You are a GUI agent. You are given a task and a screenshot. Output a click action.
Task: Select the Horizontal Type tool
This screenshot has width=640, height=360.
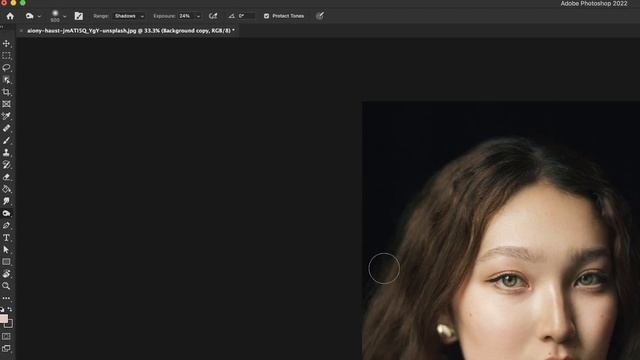tap(6, 238)
